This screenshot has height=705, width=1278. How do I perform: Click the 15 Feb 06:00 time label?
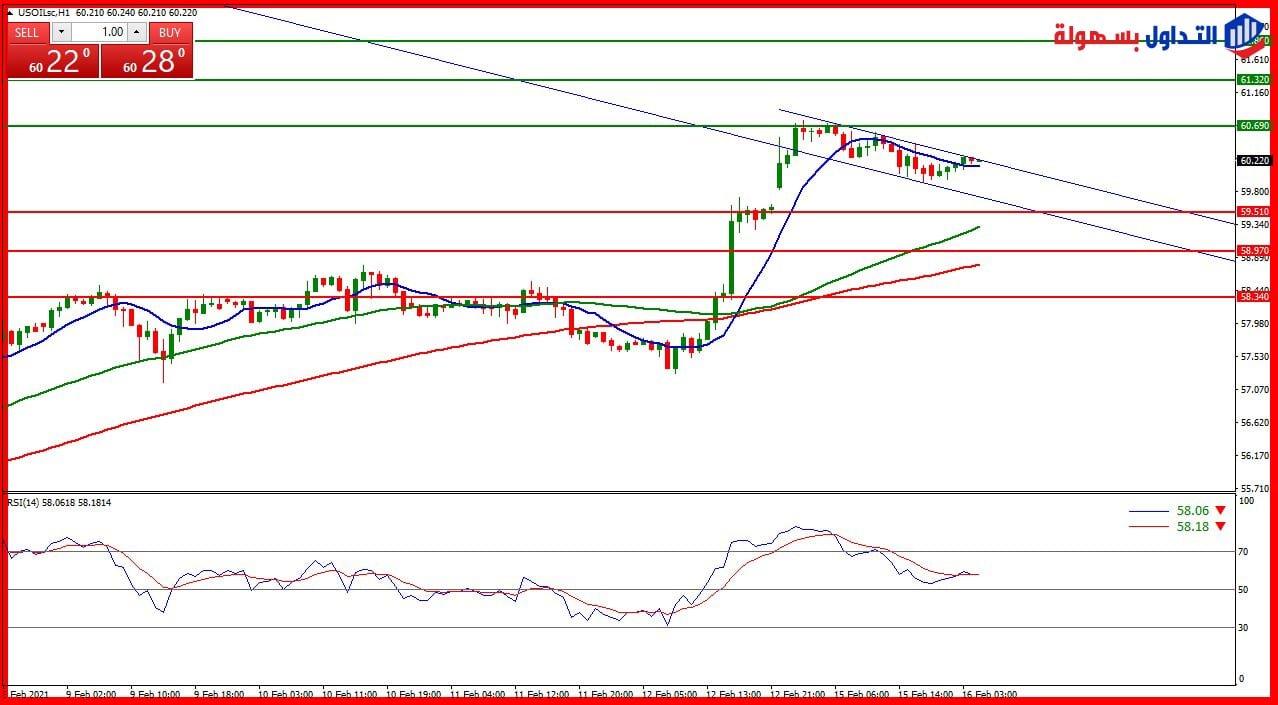[x=862, y=693]
